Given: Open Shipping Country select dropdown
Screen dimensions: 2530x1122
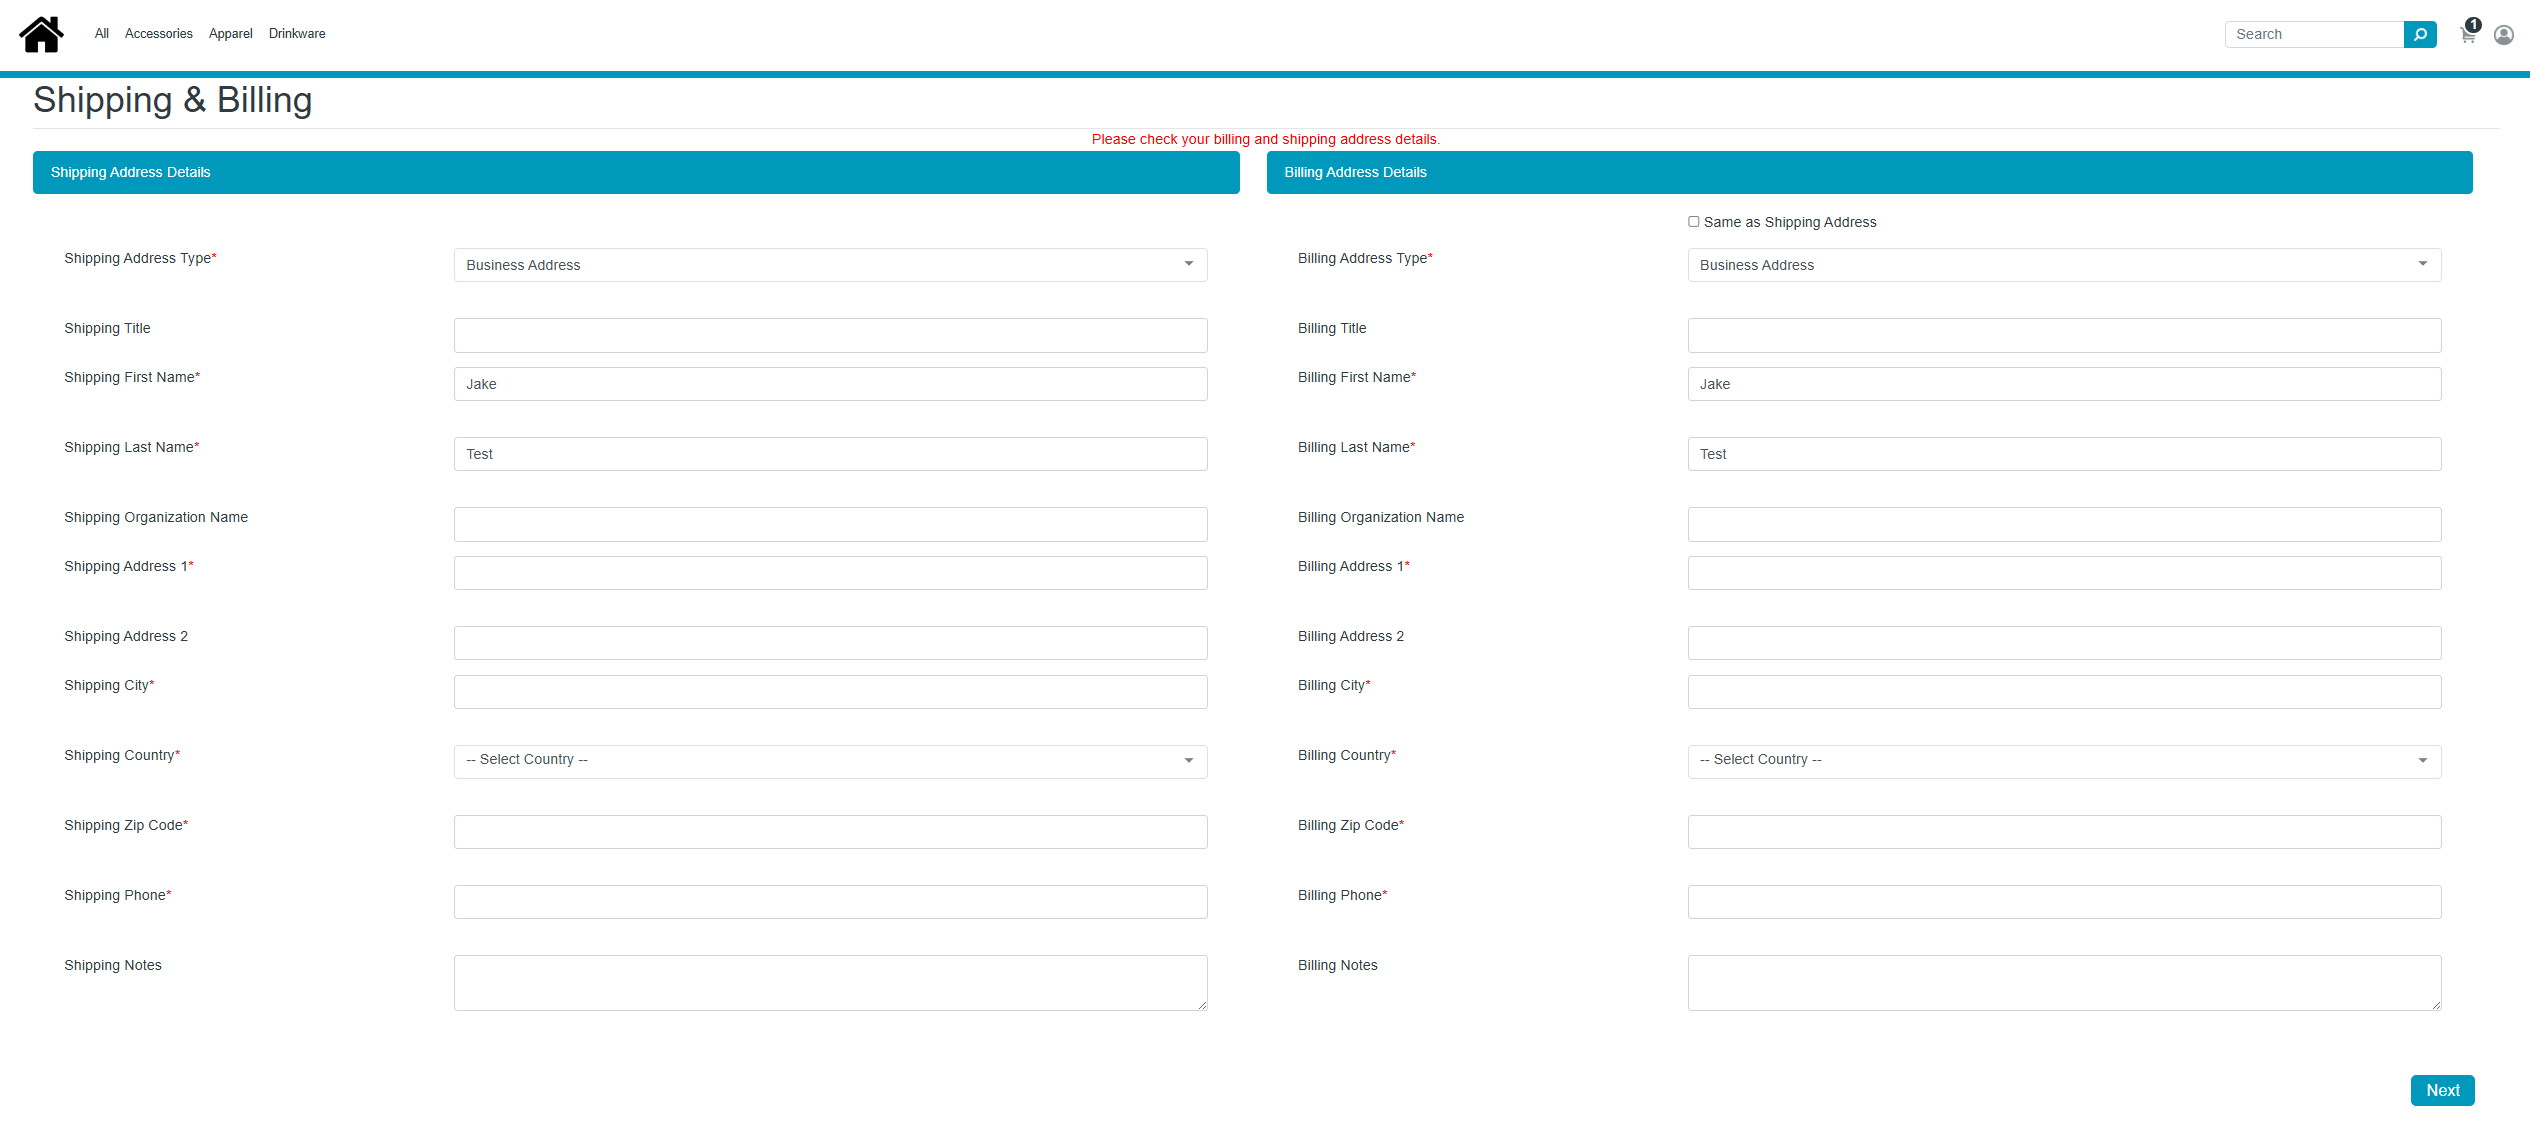Looking at the screenshot, I should [x=830, y=761].
